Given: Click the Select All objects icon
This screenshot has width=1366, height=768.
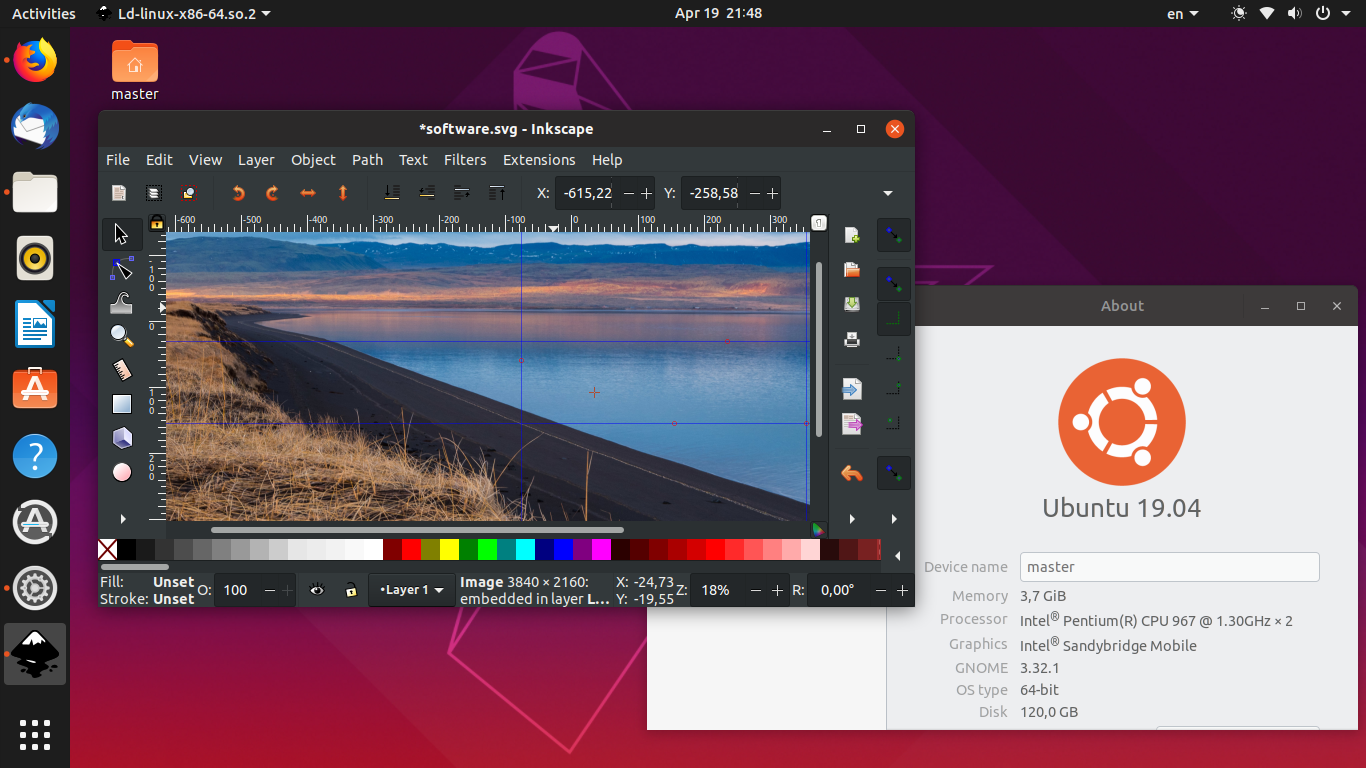Looking at the screenshot, I should point(119,193).
